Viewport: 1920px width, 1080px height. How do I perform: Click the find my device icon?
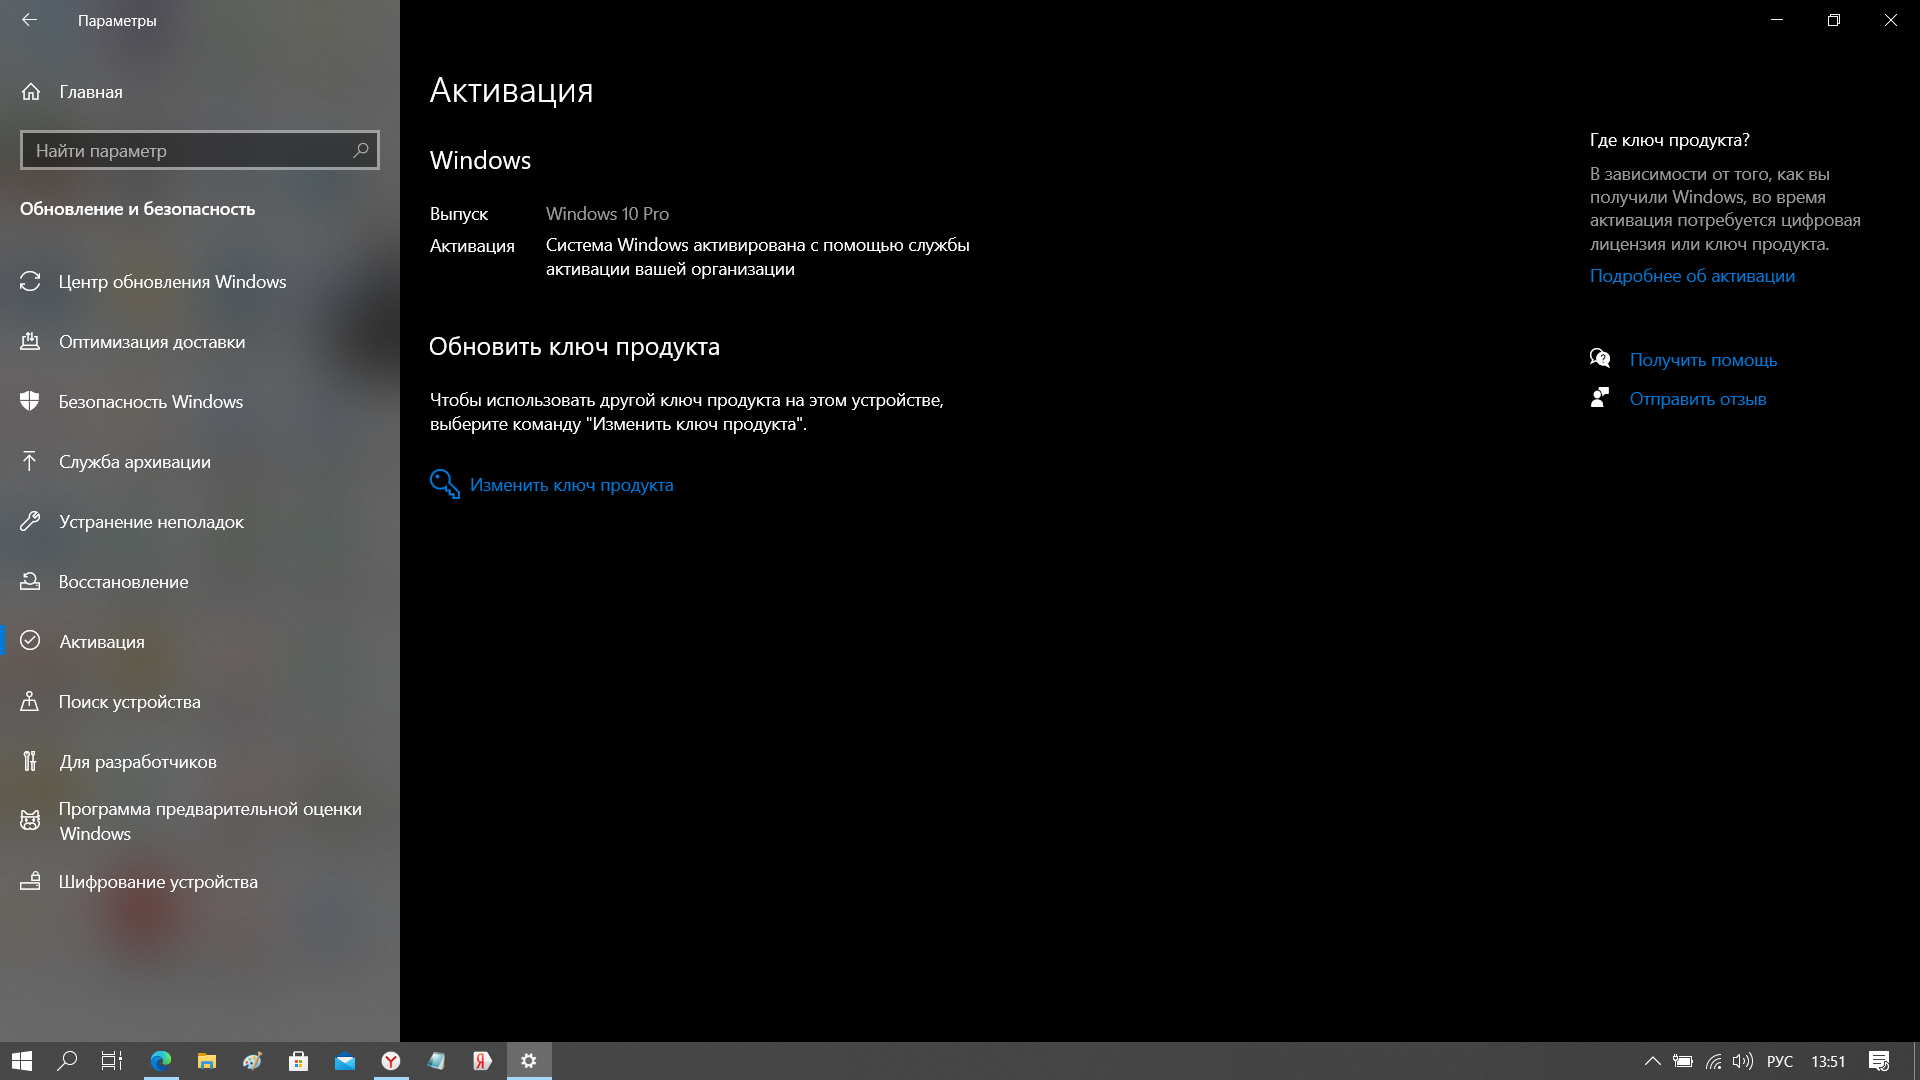click(30, 701)
